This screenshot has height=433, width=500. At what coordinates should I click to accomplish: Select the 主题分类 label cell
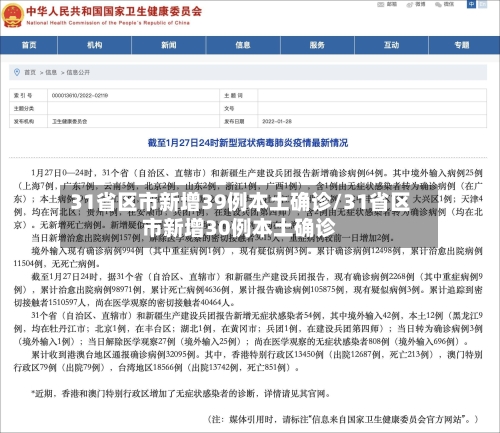pyautogui.click(x=28, y=108)
